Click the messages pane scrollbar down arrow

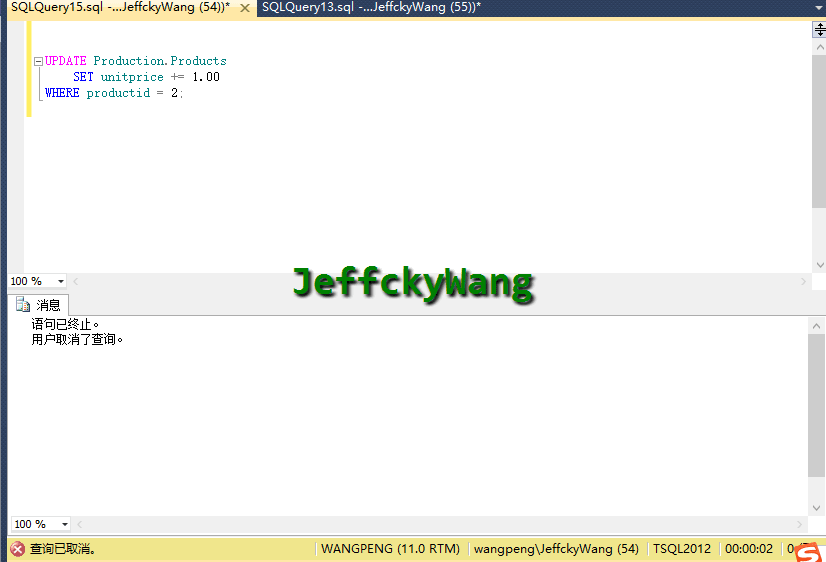point(816,508)
